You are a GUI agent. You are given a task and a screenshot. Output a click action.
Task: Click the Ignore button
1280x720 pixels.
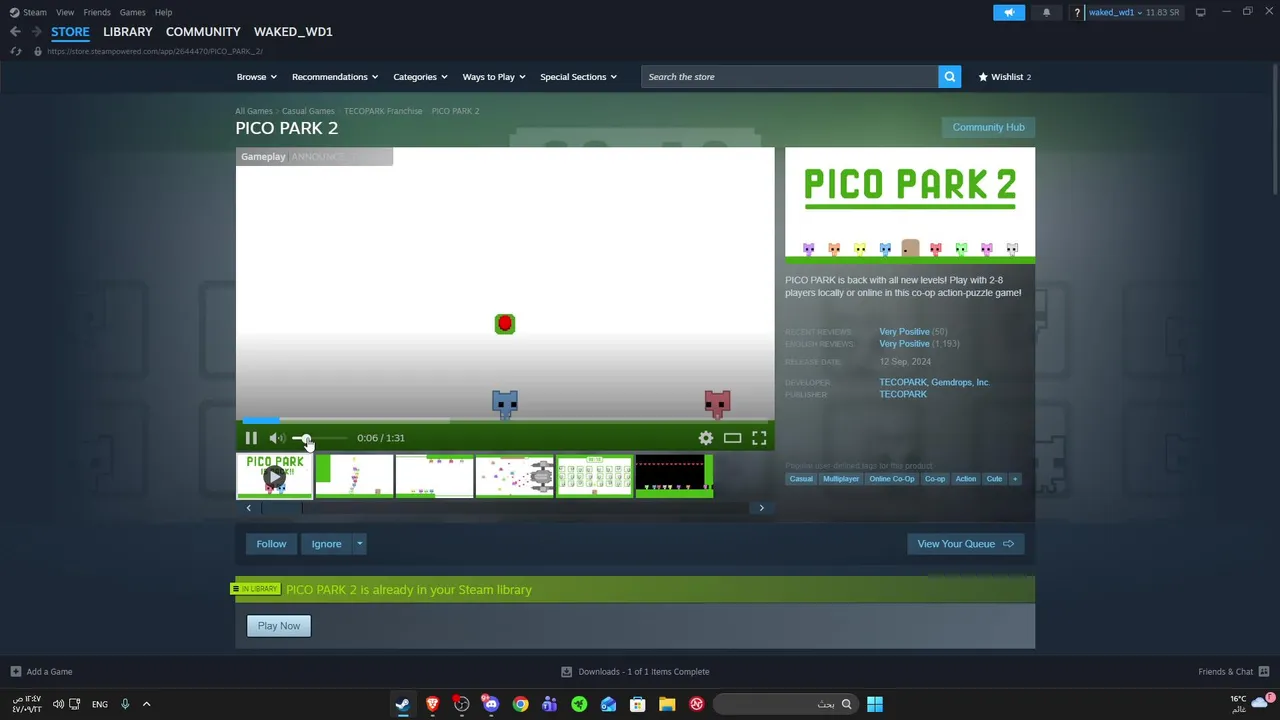click(x=326, y=544)
